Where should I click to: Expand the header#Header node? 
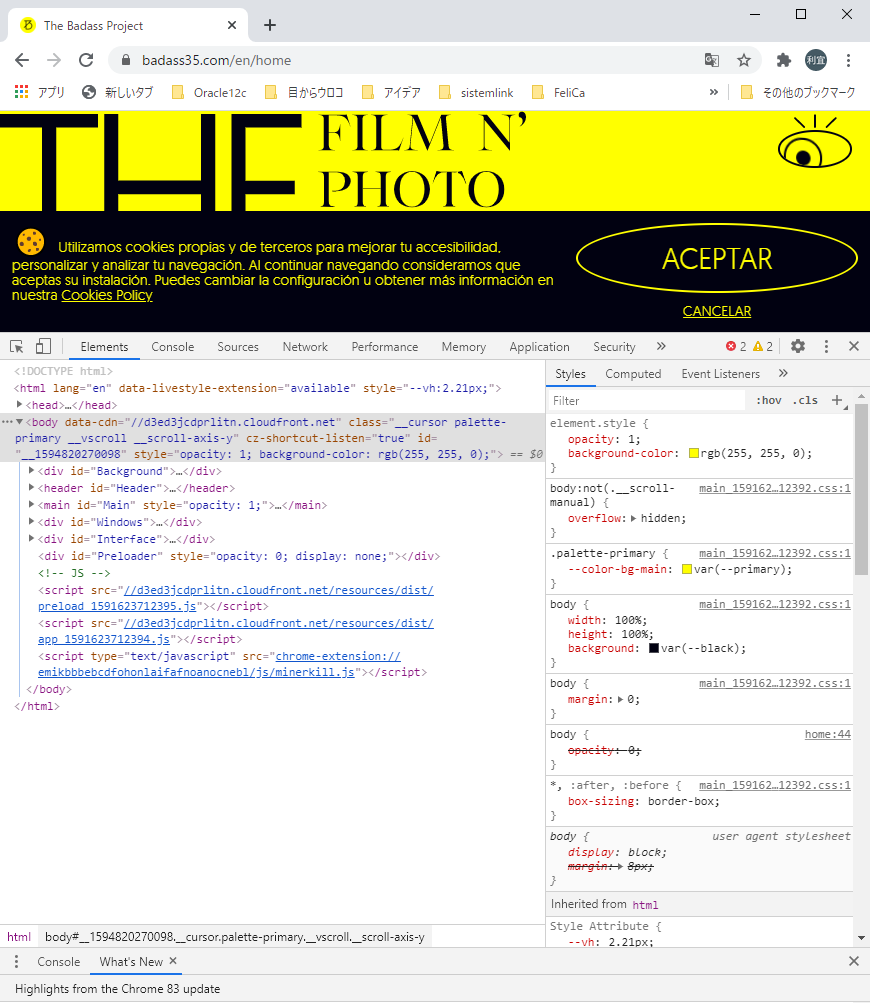click(31, 487)
